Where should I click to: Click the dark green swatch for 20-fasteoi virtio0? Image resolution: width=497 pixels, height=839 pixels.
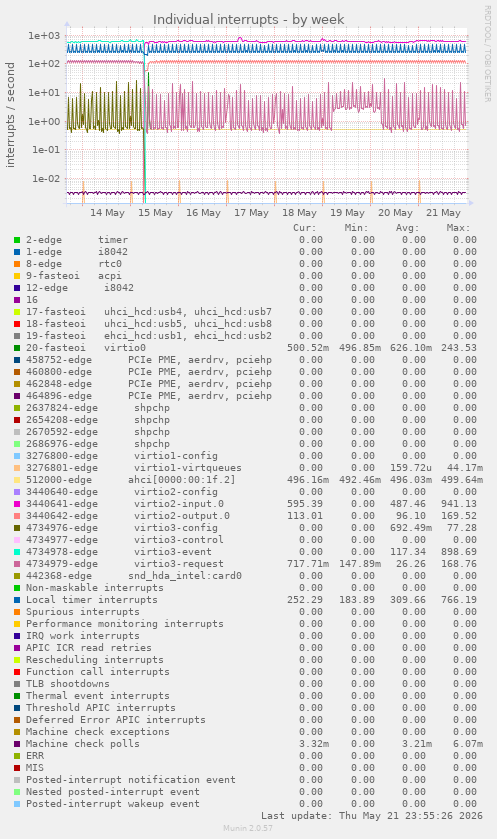[x=17, y=348]
